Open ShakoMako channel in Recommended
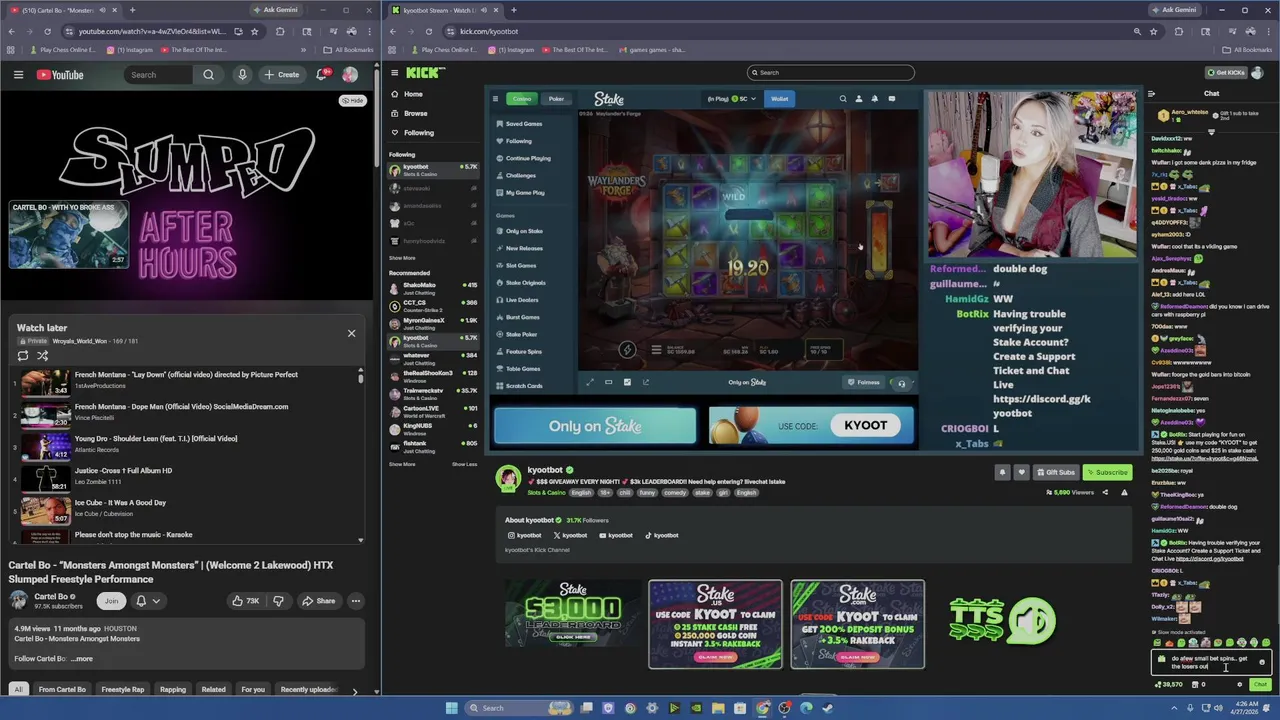This screenshot has height=720, width=1280. (x=433, y=287)
